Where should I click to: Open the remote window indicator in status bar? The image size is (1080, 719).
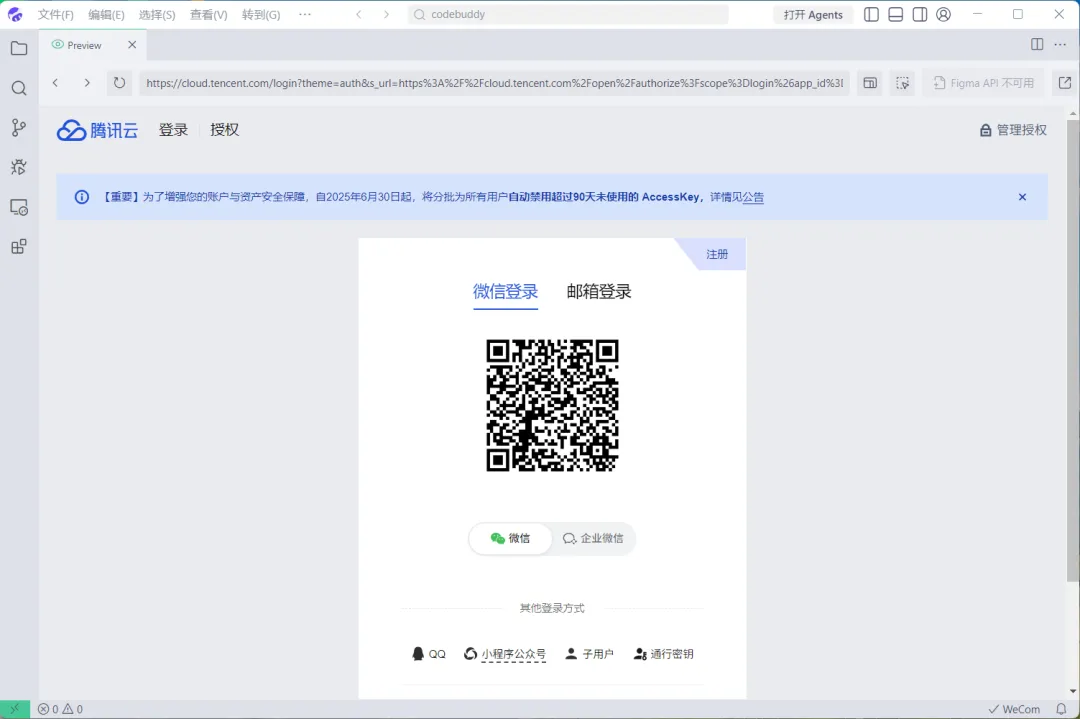click(15, 709)
